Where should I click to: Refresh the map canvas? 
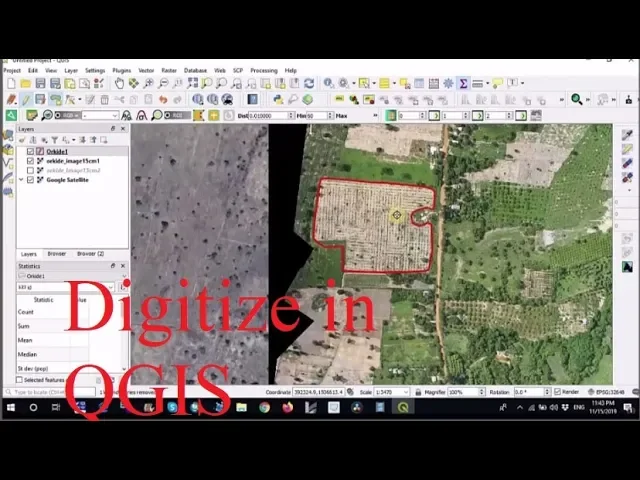click(x=309, y=84)
